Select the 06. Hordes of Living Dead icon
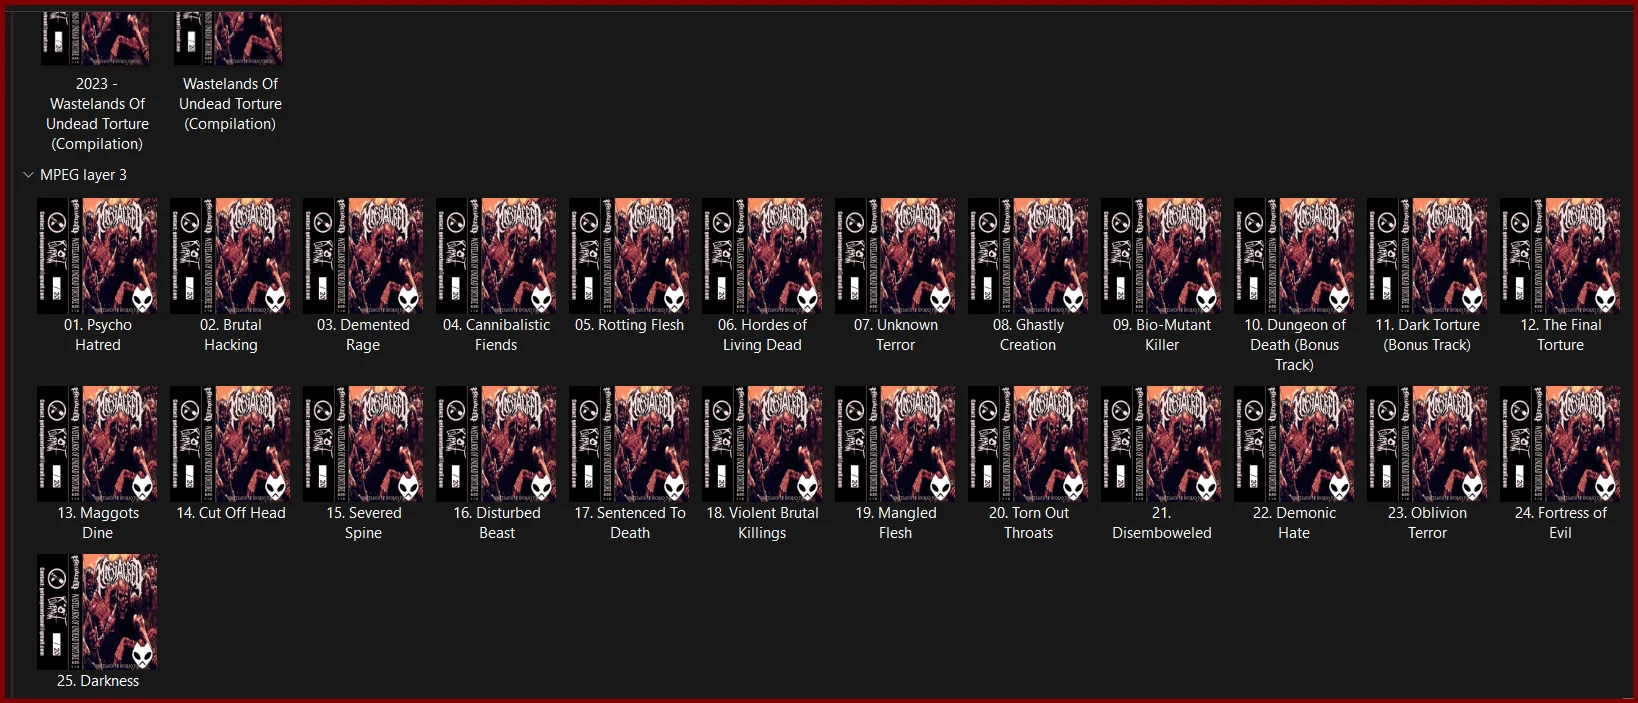 [762, 256]
